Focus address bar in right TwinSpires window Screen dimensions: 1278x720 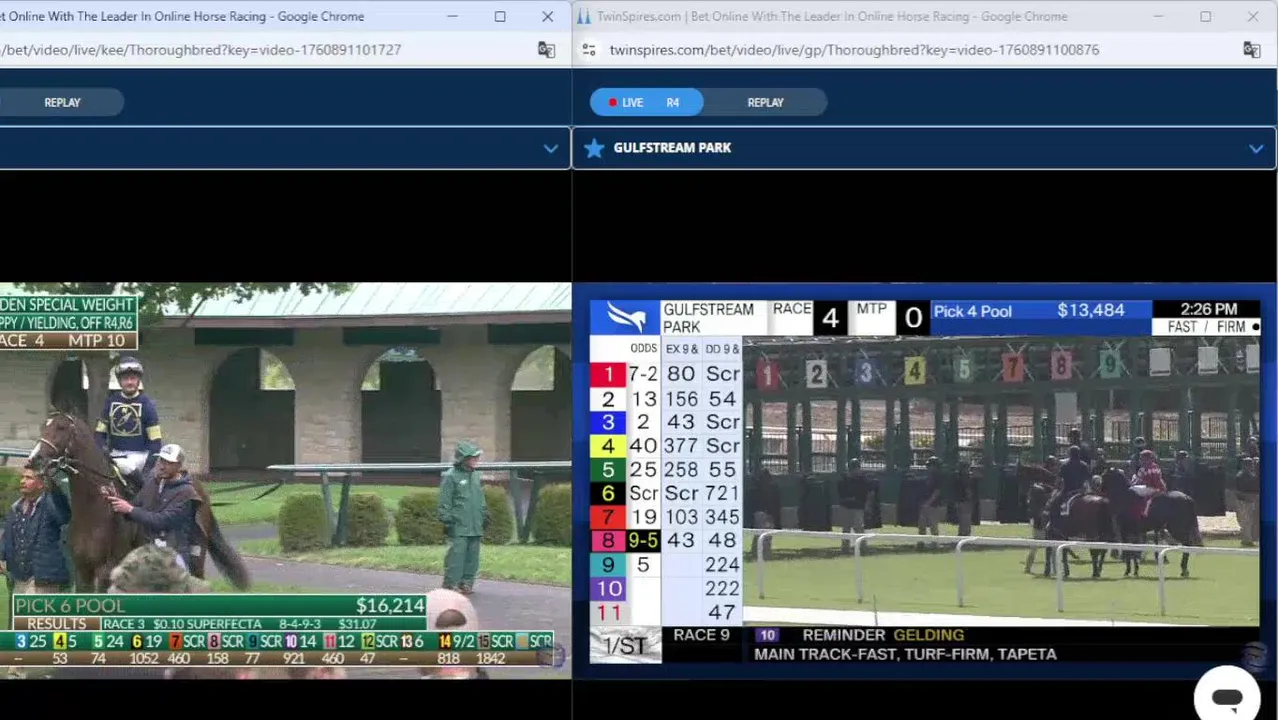click(x=854, y=49)
